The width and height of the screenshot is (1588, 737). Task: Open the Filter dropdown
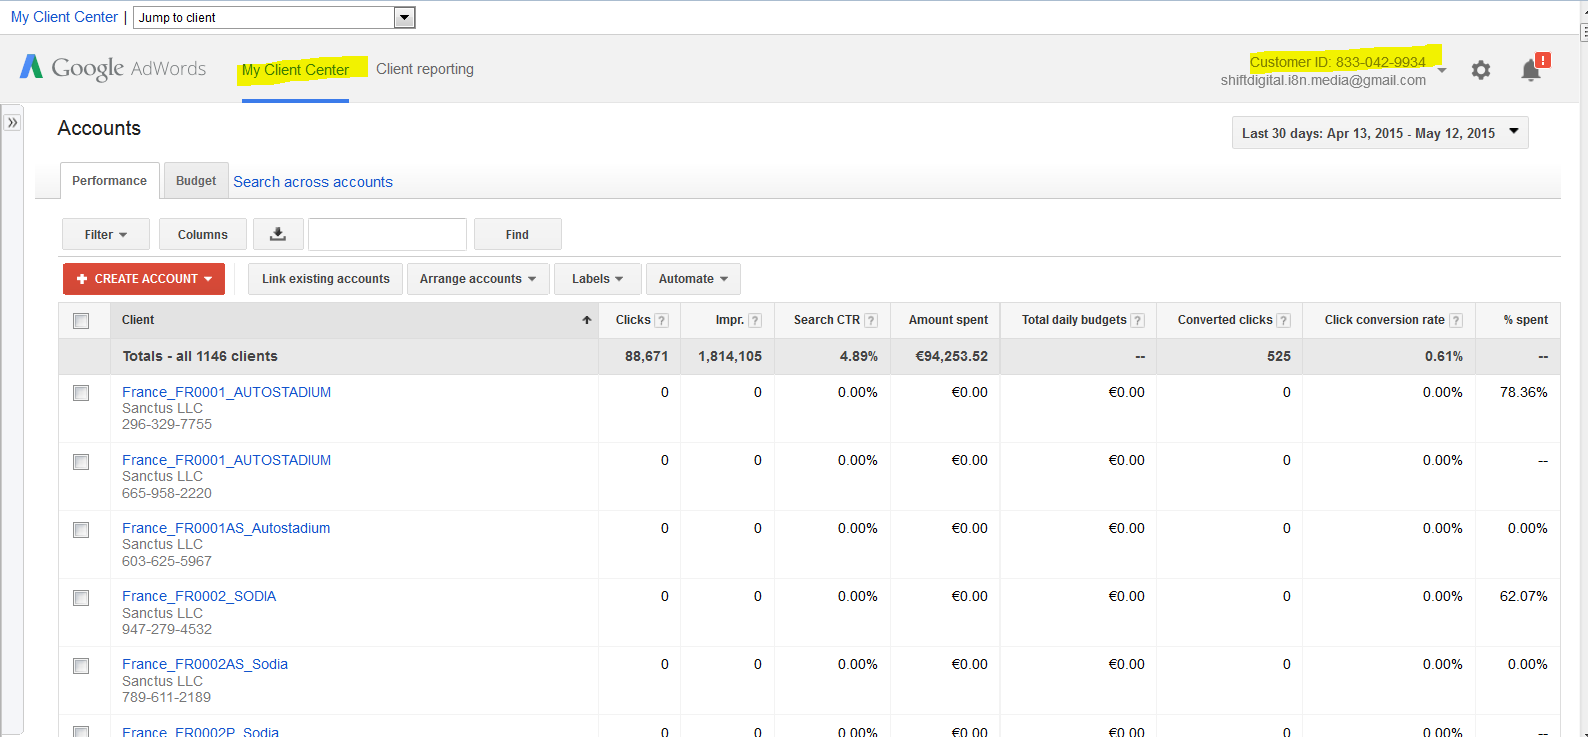click(106, 234)
